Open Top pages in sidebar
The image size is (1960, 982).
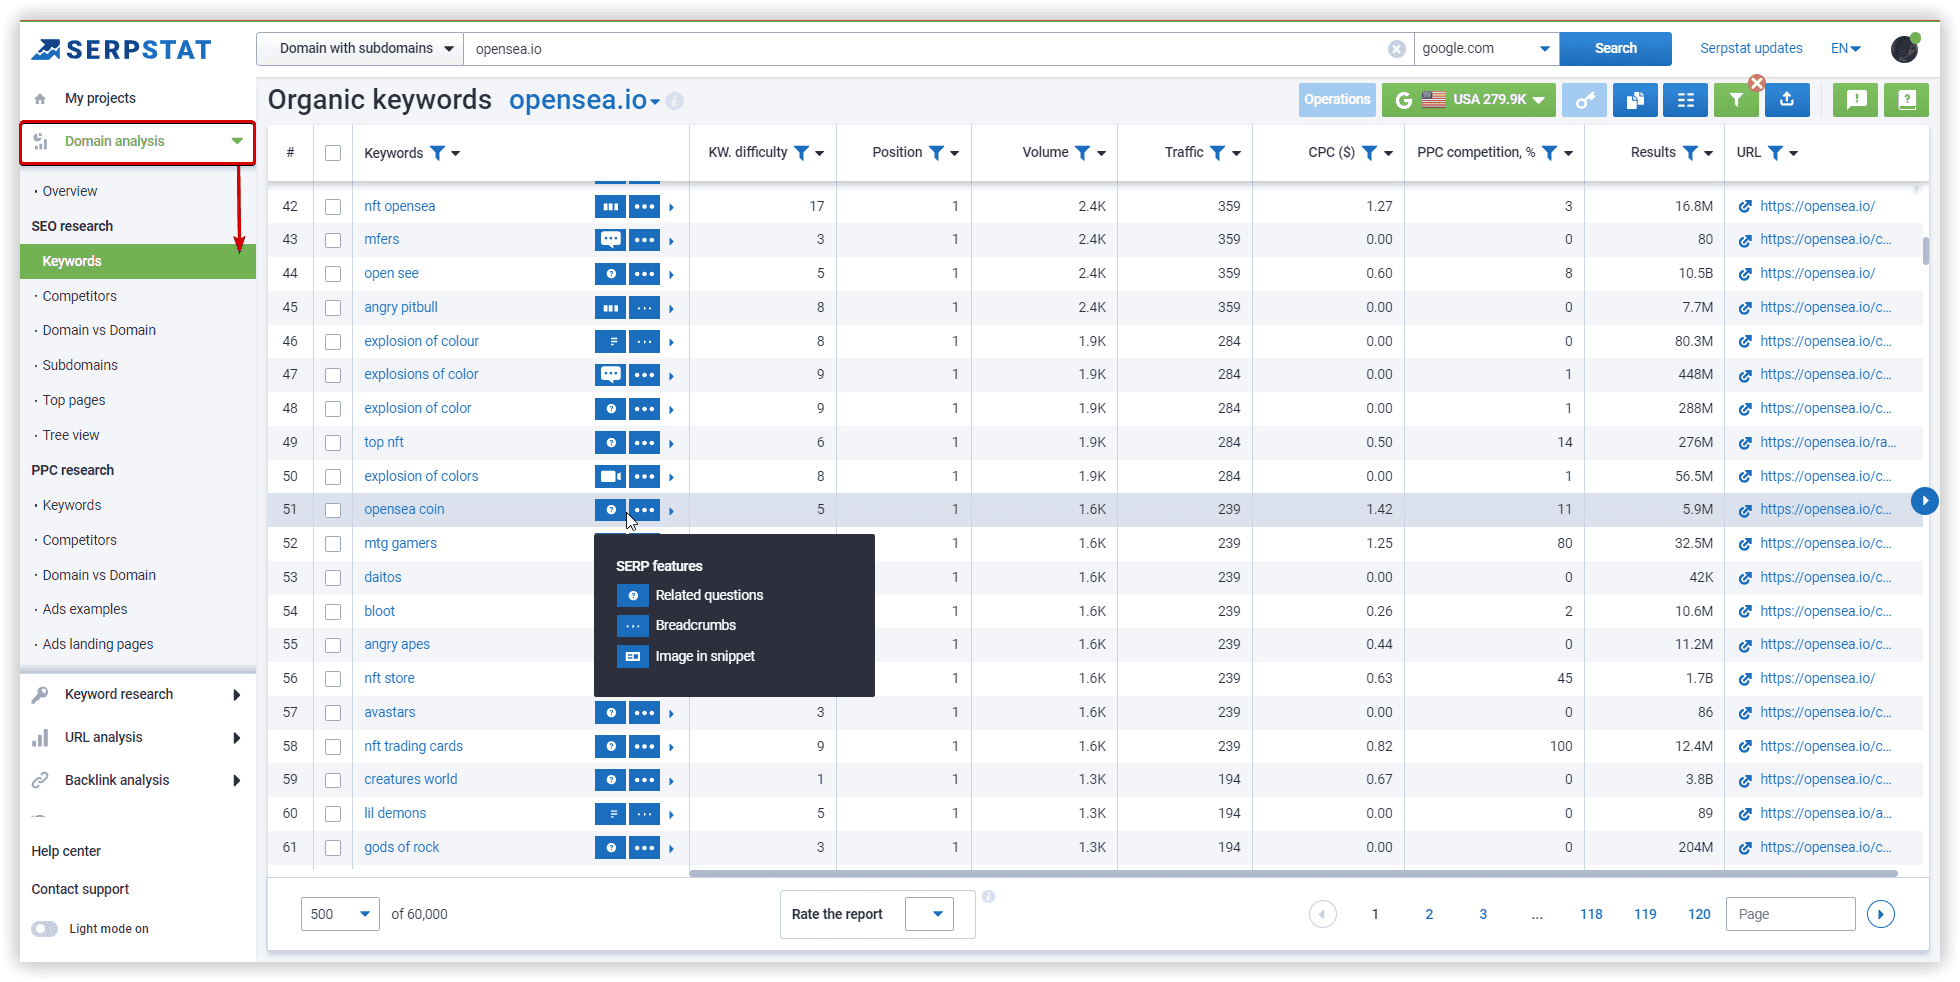[x=74, y=400]
